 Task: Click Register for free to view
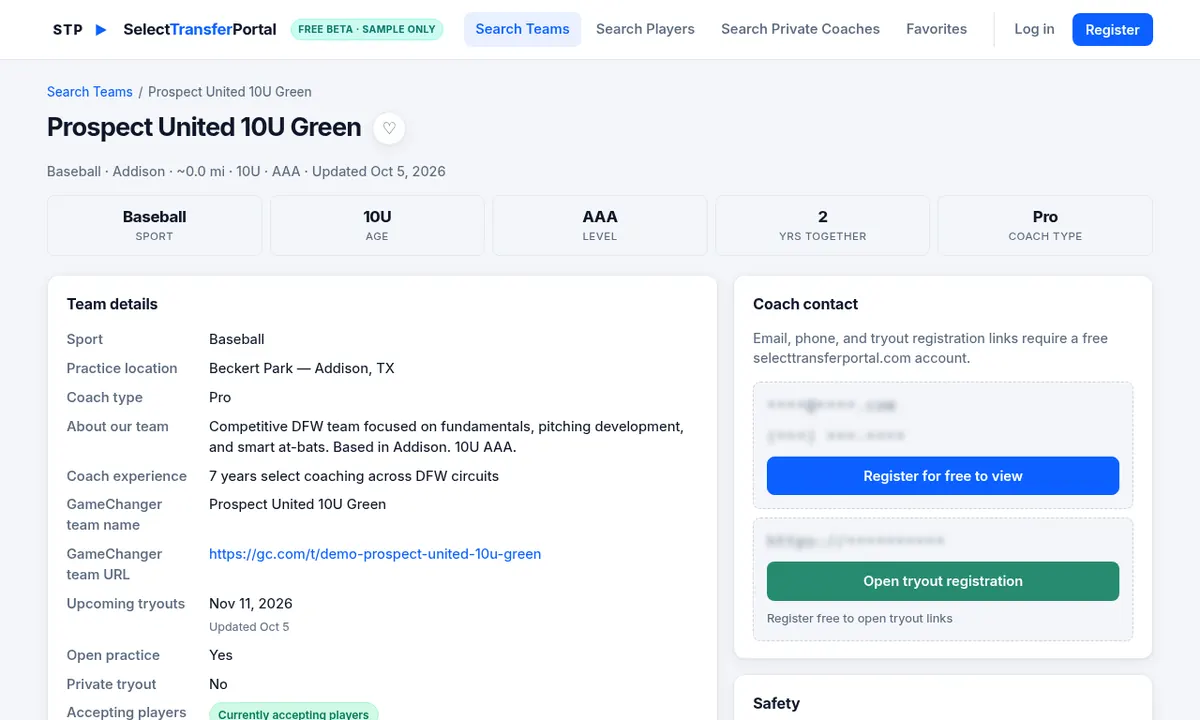point(943,476)
